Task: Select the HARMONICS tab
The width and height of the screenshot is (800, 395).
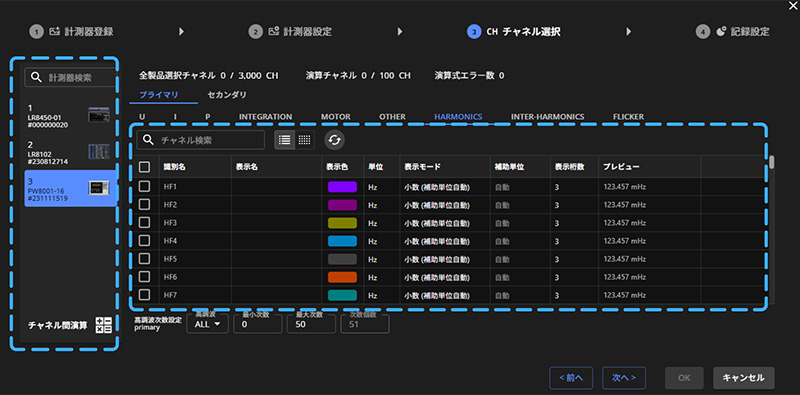Action: pyautogui.click(x=458, y=116)
